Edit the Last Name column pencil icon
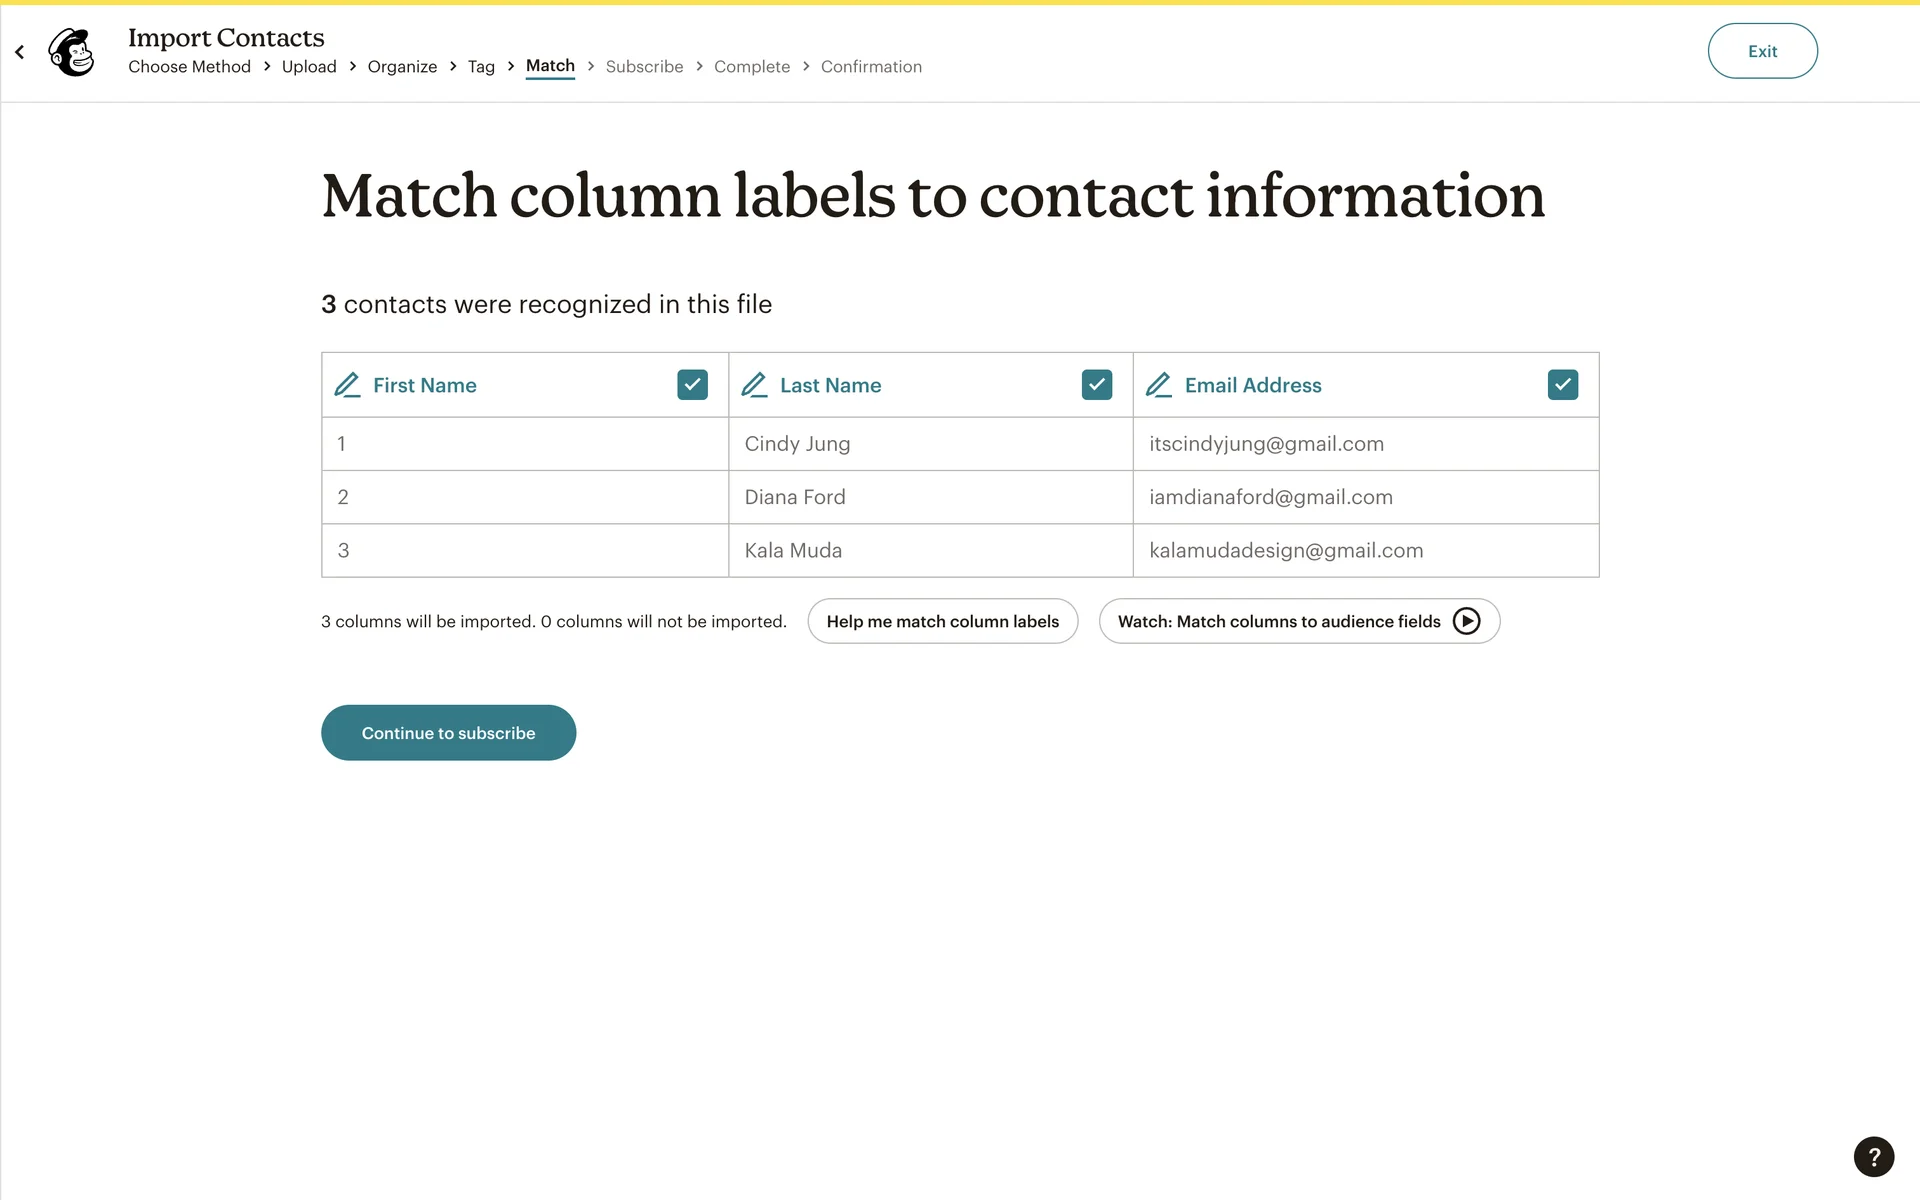This screenshot has width=1920, height=1200. point(754,385)
